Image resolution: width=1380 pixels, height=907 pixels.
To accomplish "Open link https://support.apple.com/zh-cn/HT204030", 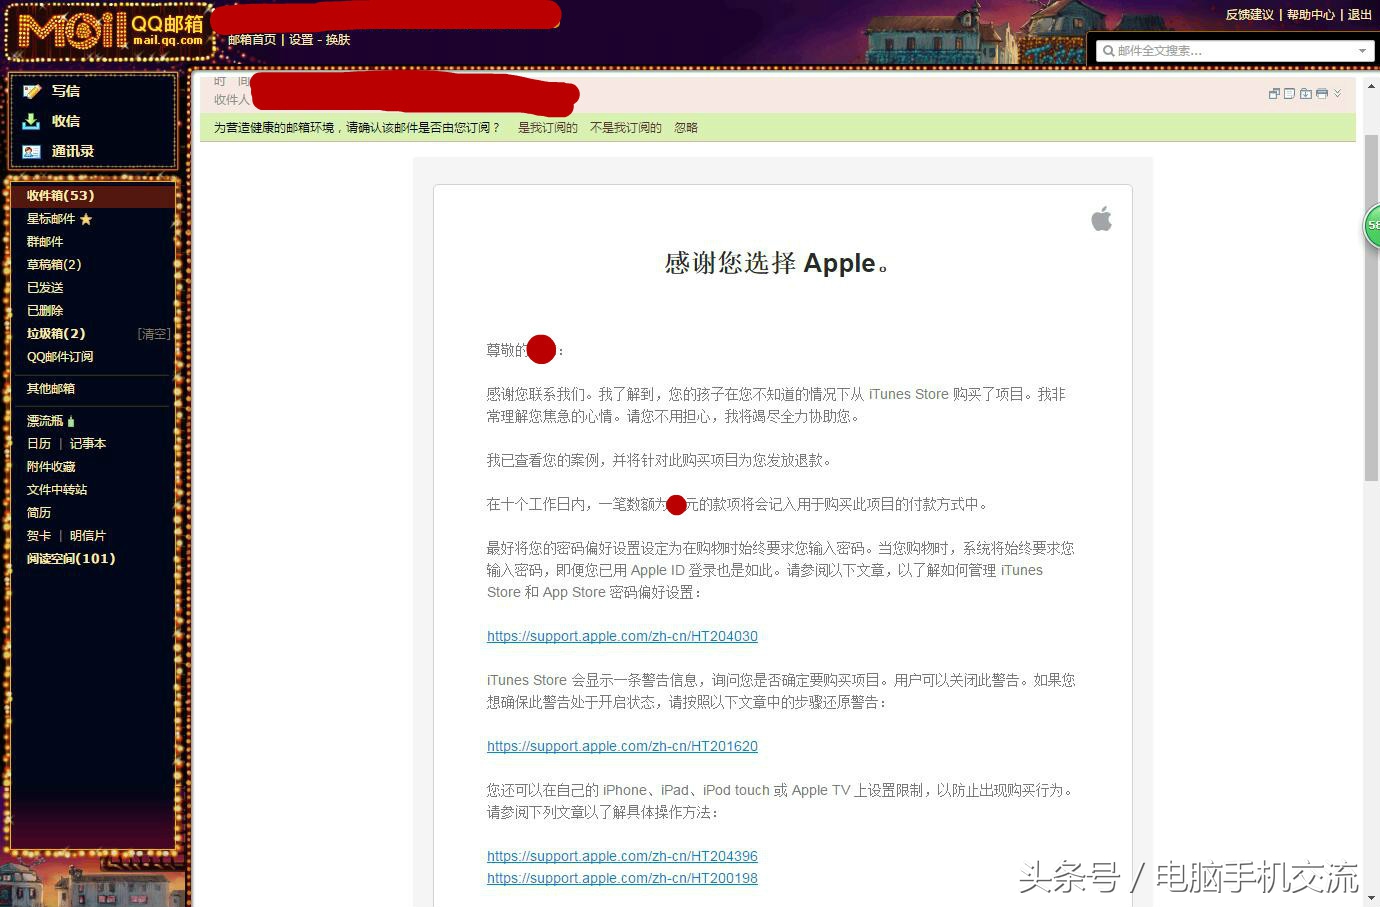I will pyautogui.click(x=622, y=636).
